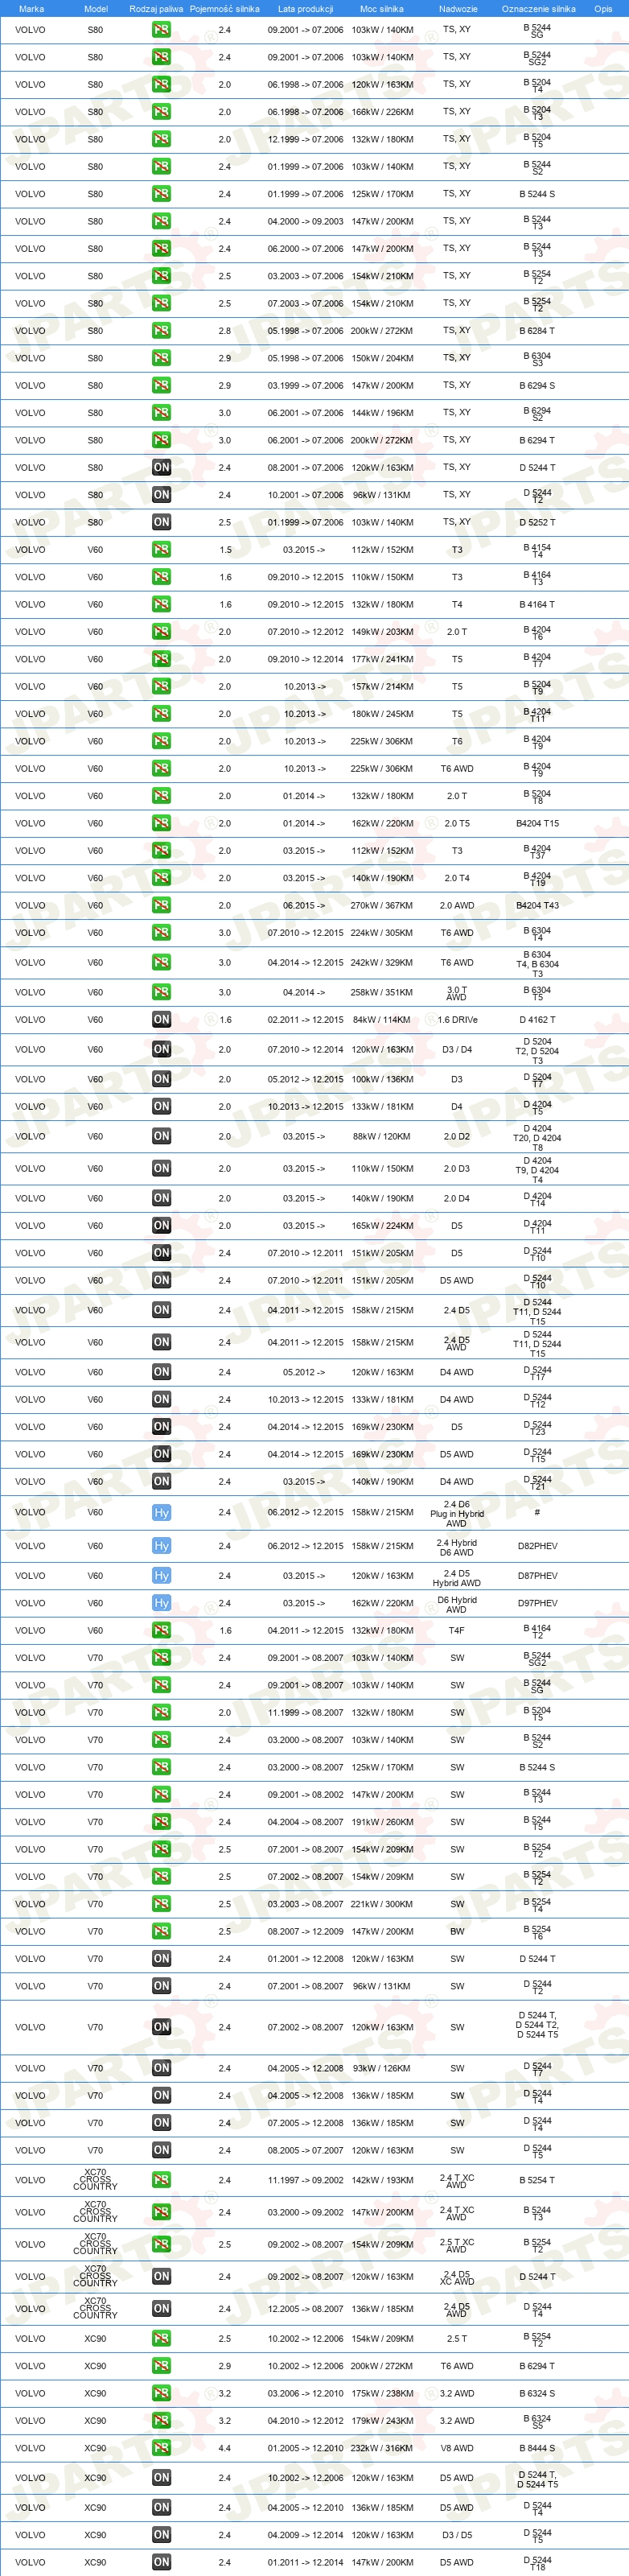Click diesel ON icon in S80 D 5252 T row
This screenshot has width=629, height=2576.
pyautogui.click(x=161, y=522)
